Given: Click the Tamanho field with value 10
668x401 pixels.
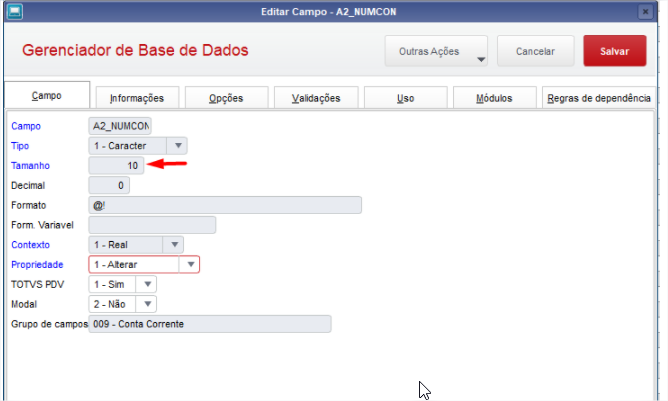Looking at the screenshot, I should point(116,165).
